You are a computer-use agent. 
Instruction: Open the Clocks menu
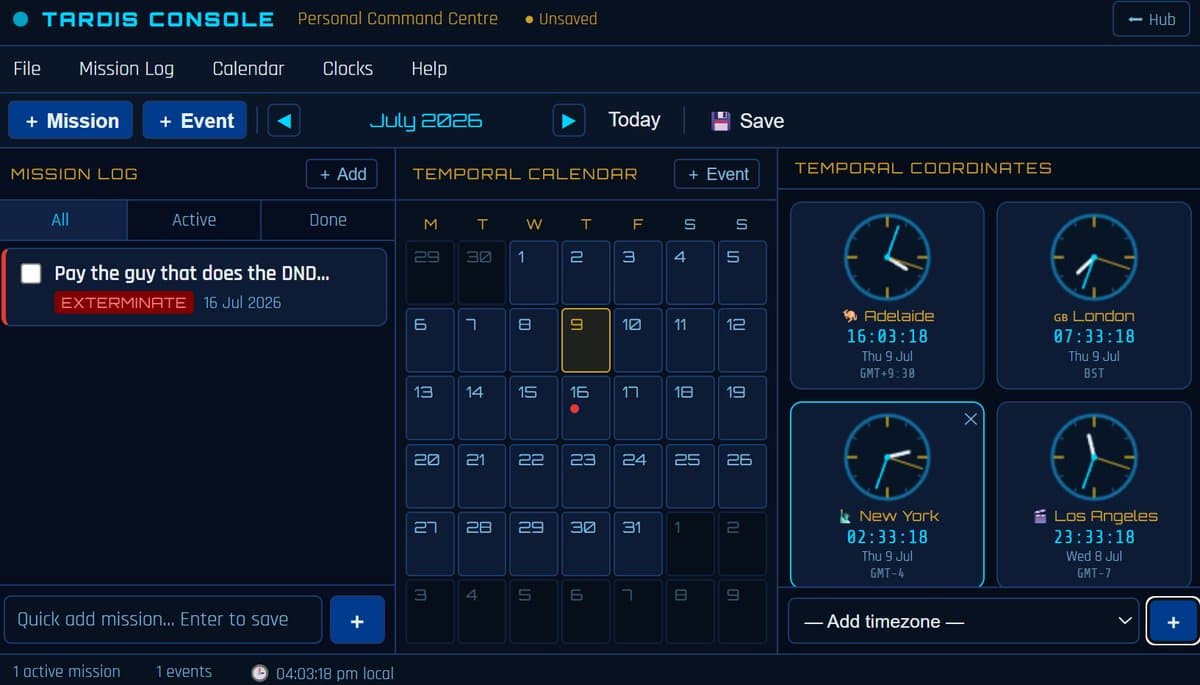[348, 68]
